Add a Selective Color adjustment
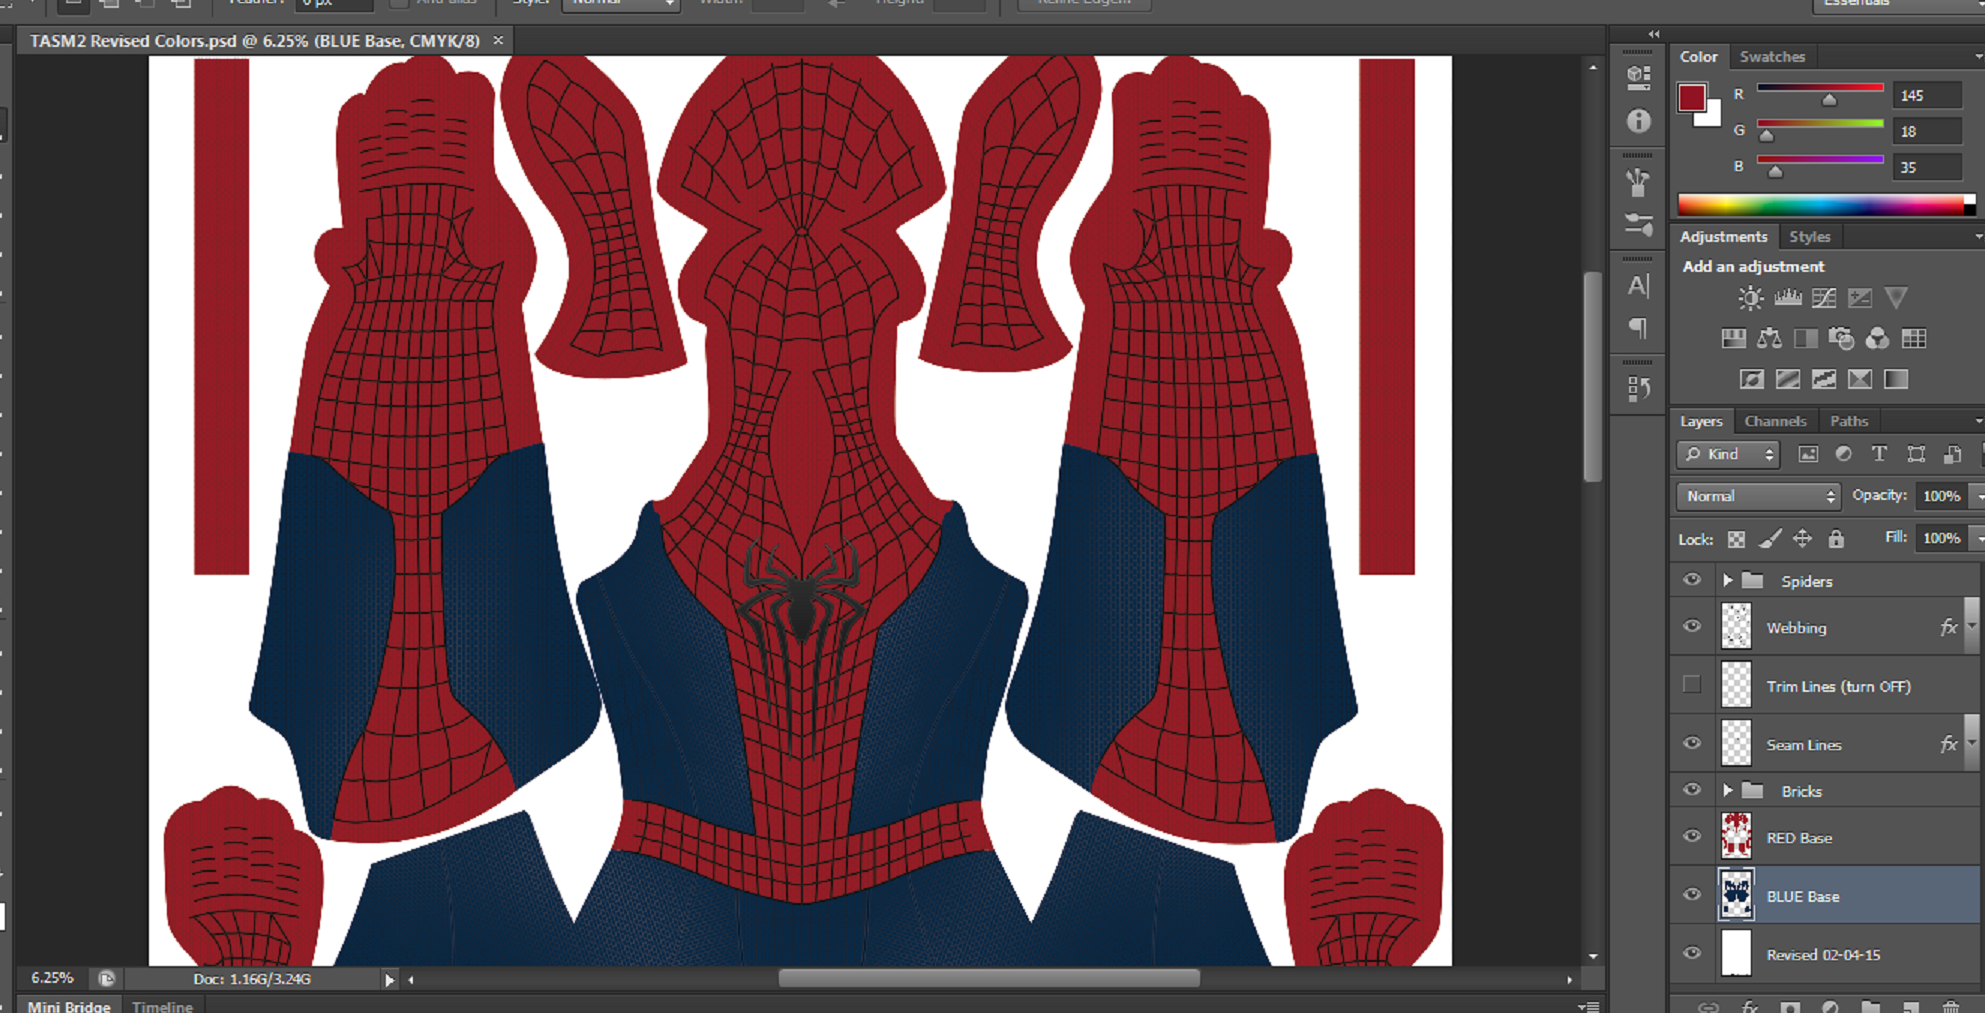Viewport: 1985px width, 1013px height. point(1860,379)
